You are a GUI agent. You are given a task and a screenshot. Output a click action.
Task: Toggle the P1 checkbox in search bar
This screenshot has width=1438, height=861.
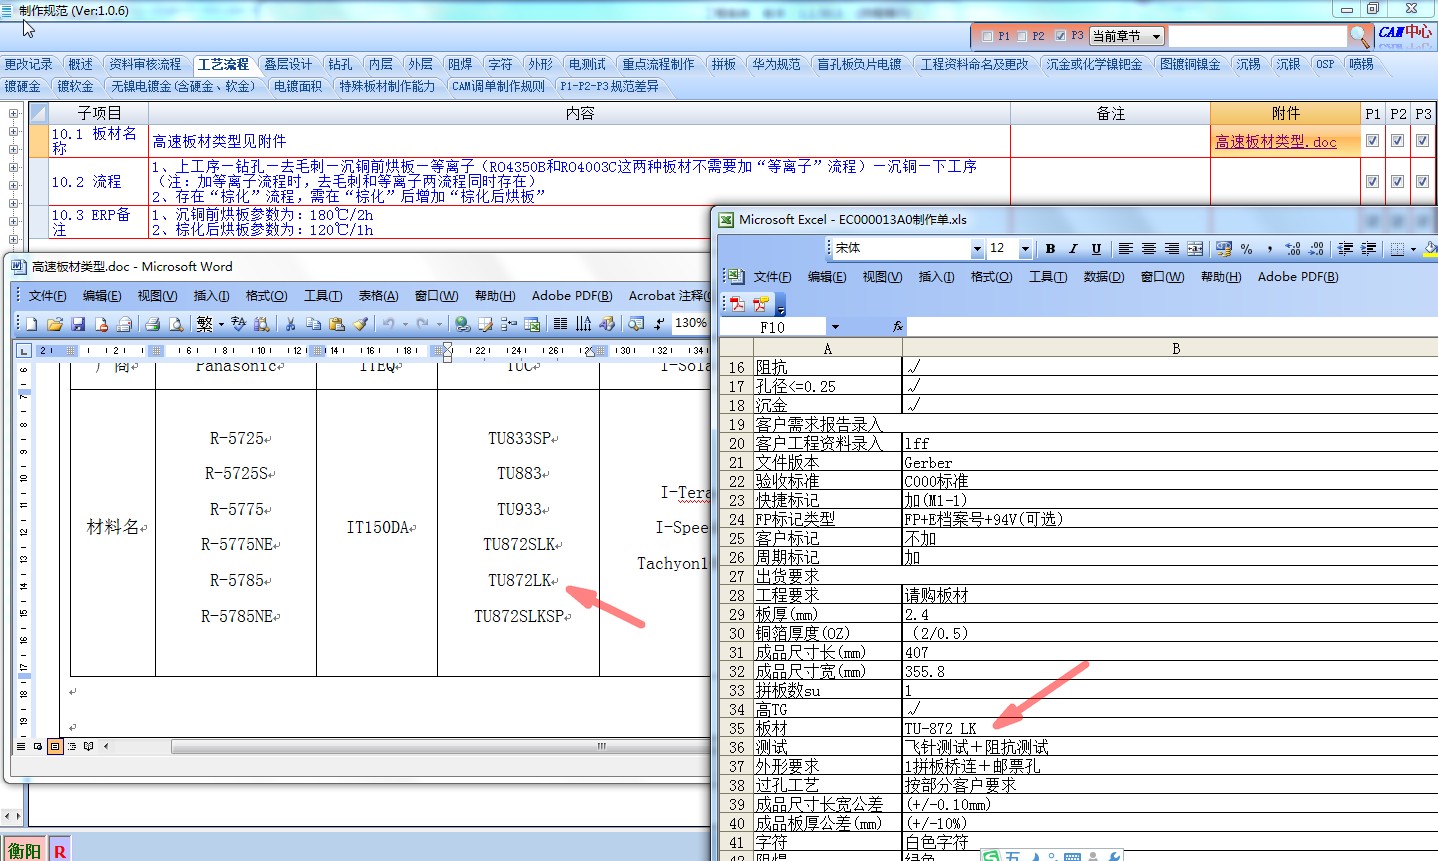(988, 36)
